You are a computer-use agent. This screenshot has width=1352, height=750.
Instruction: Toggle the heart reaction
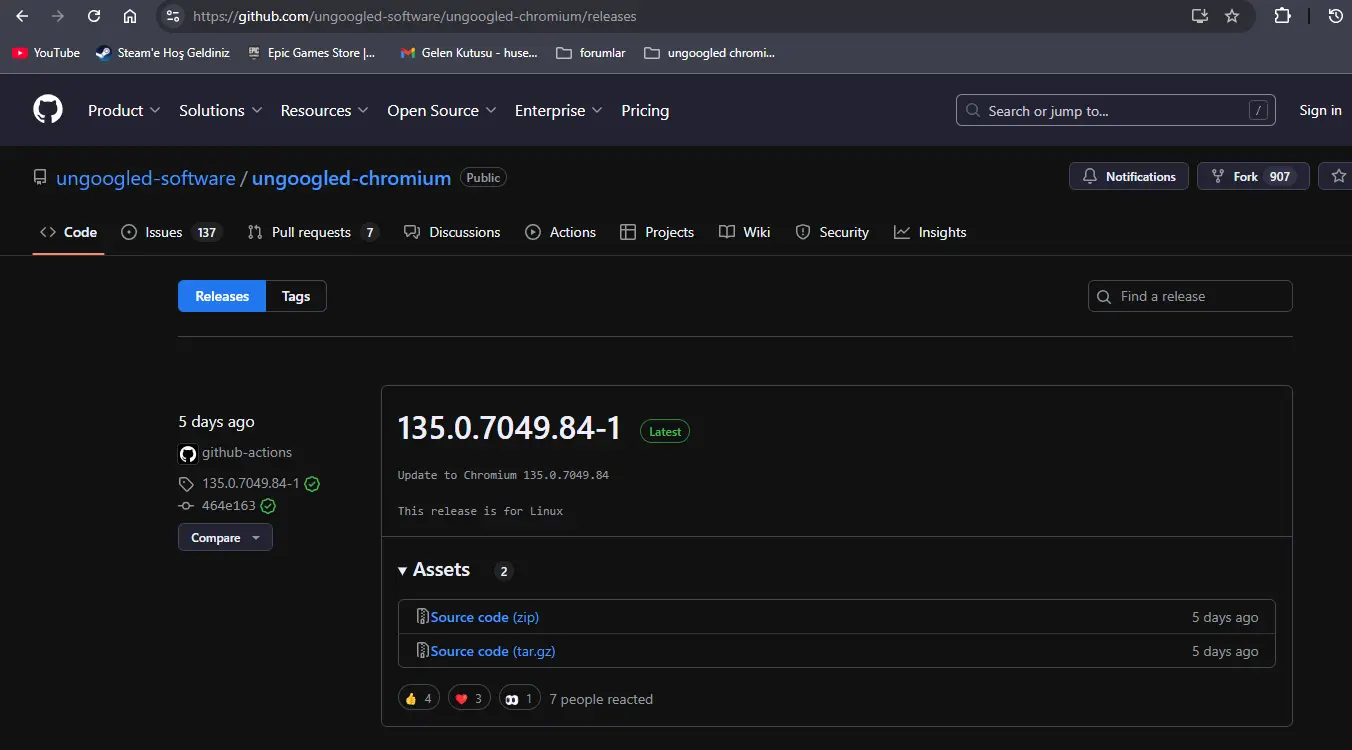469,699
